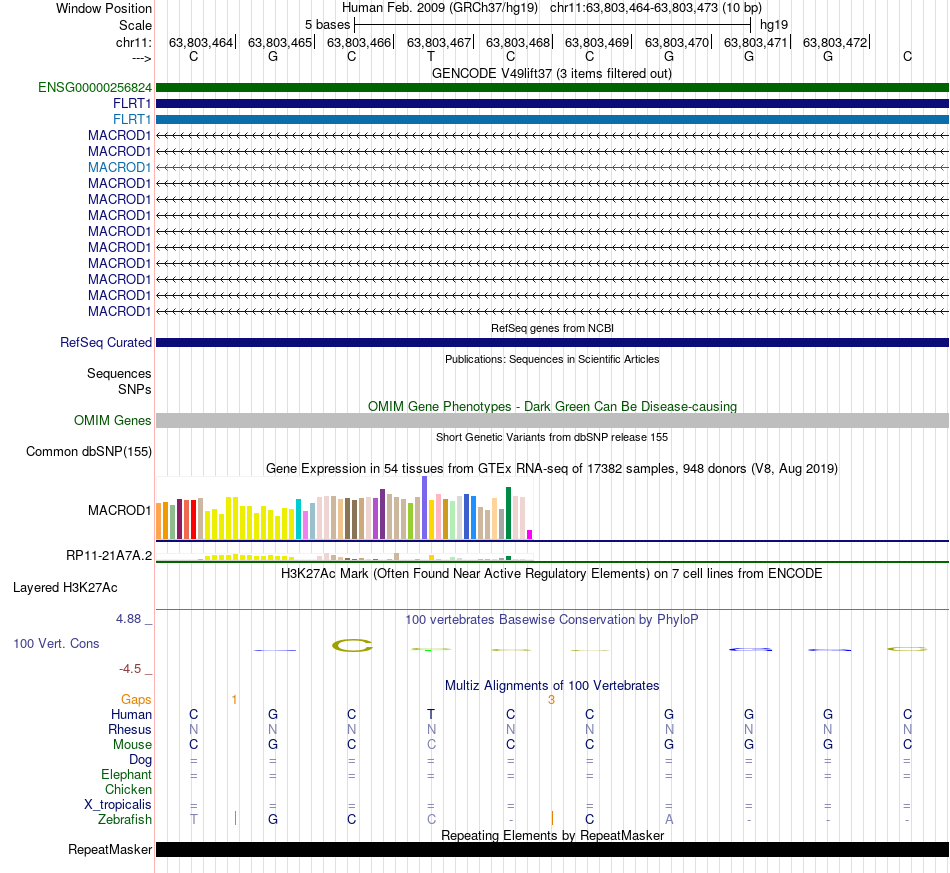Click the T base in the Human alignment row

(x=431, y=715)
